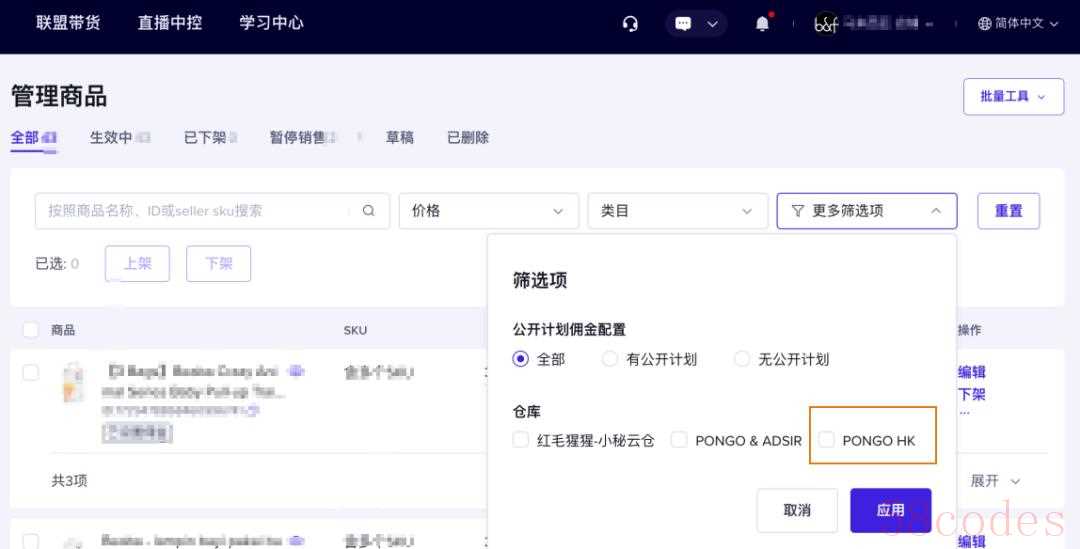The width and height of the screenshot is (1080, 549).
Task: Expand the 展开 SKU list
Action: click(x=995, y=481)
